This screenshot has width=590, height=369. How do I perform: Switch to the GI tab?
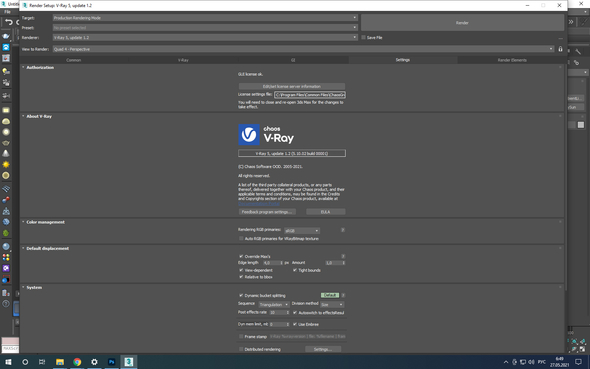[293, 60]
